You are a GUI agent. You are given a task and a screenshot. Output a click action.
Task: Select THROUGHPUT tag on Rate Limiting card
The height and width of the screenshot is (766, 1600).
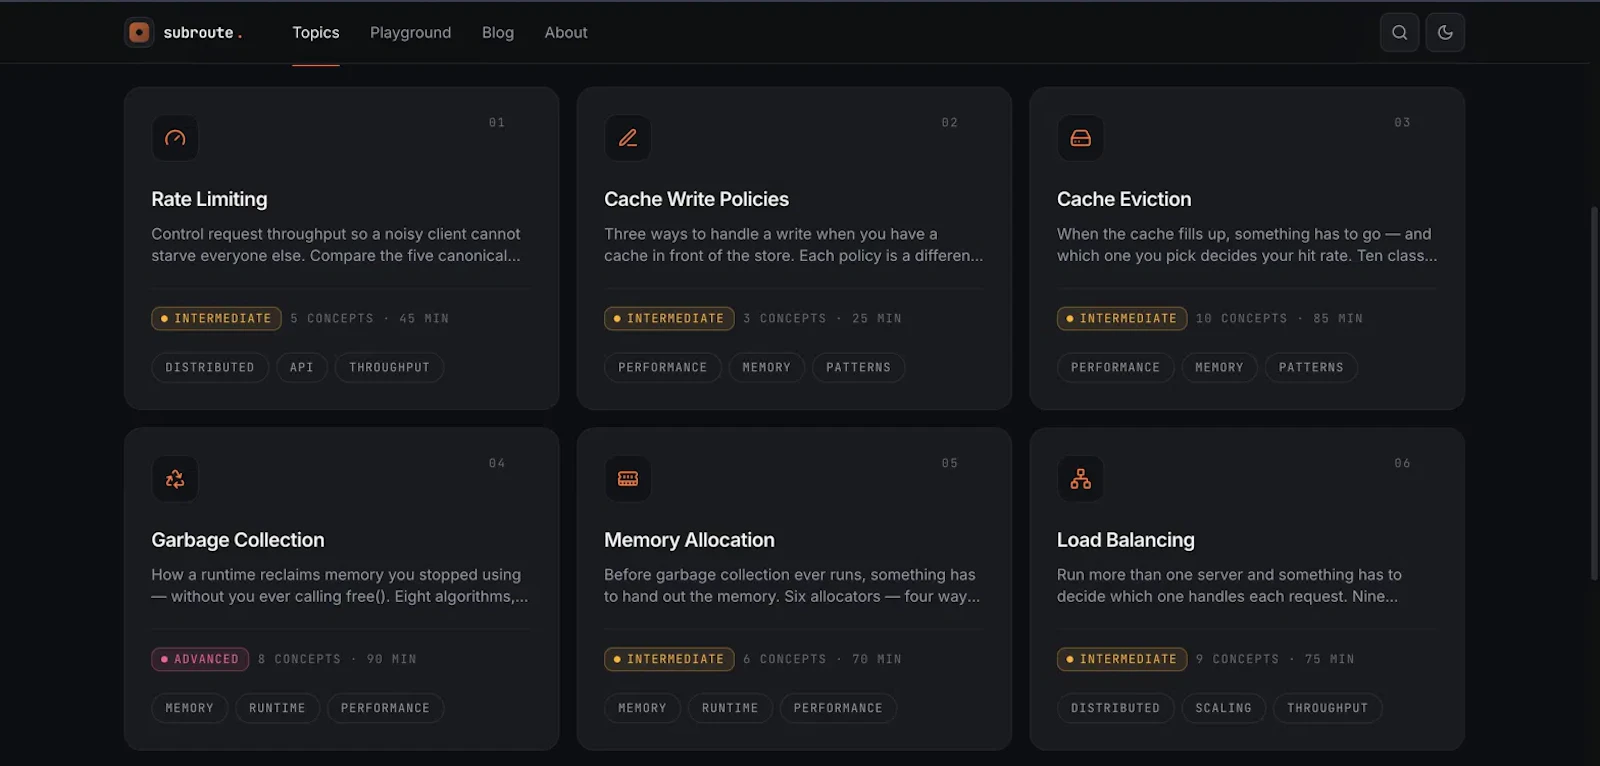tap(389, 367)
